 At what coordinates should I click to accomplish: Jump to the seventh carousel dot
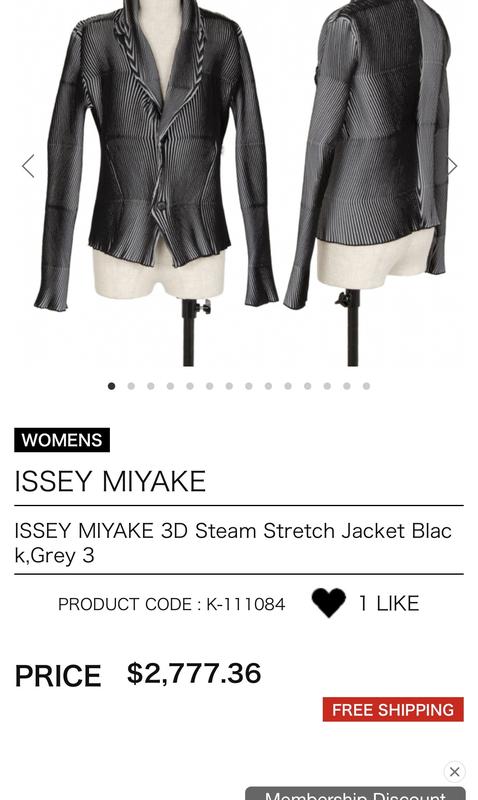tap(229, 386)
